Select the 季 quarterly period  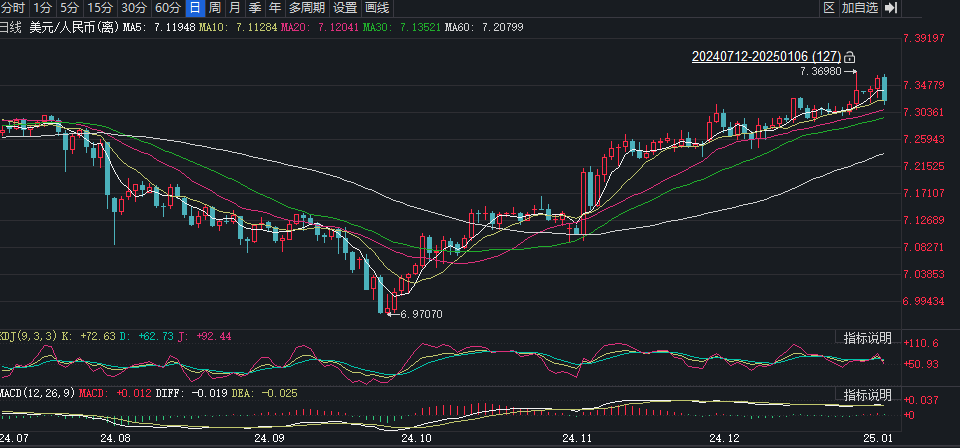pyautogui.click(x=254, y=8)
